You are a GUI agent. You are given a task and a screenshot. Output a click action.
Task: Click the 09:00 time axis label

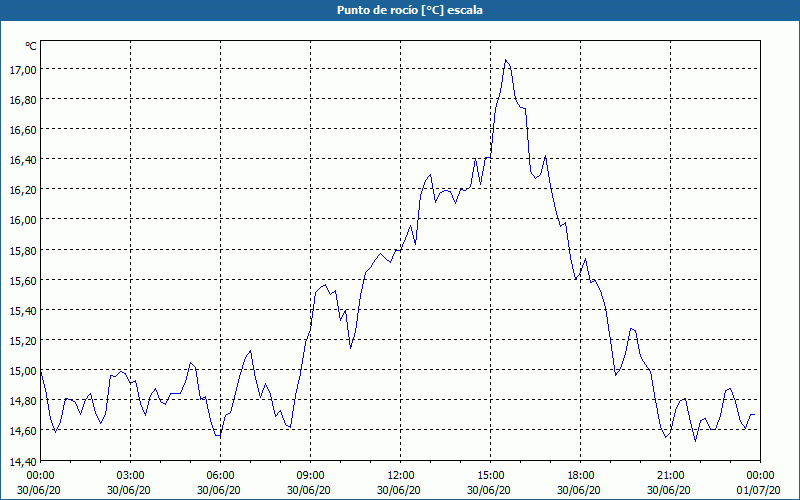pyautogui.click(x=311, y=476)
